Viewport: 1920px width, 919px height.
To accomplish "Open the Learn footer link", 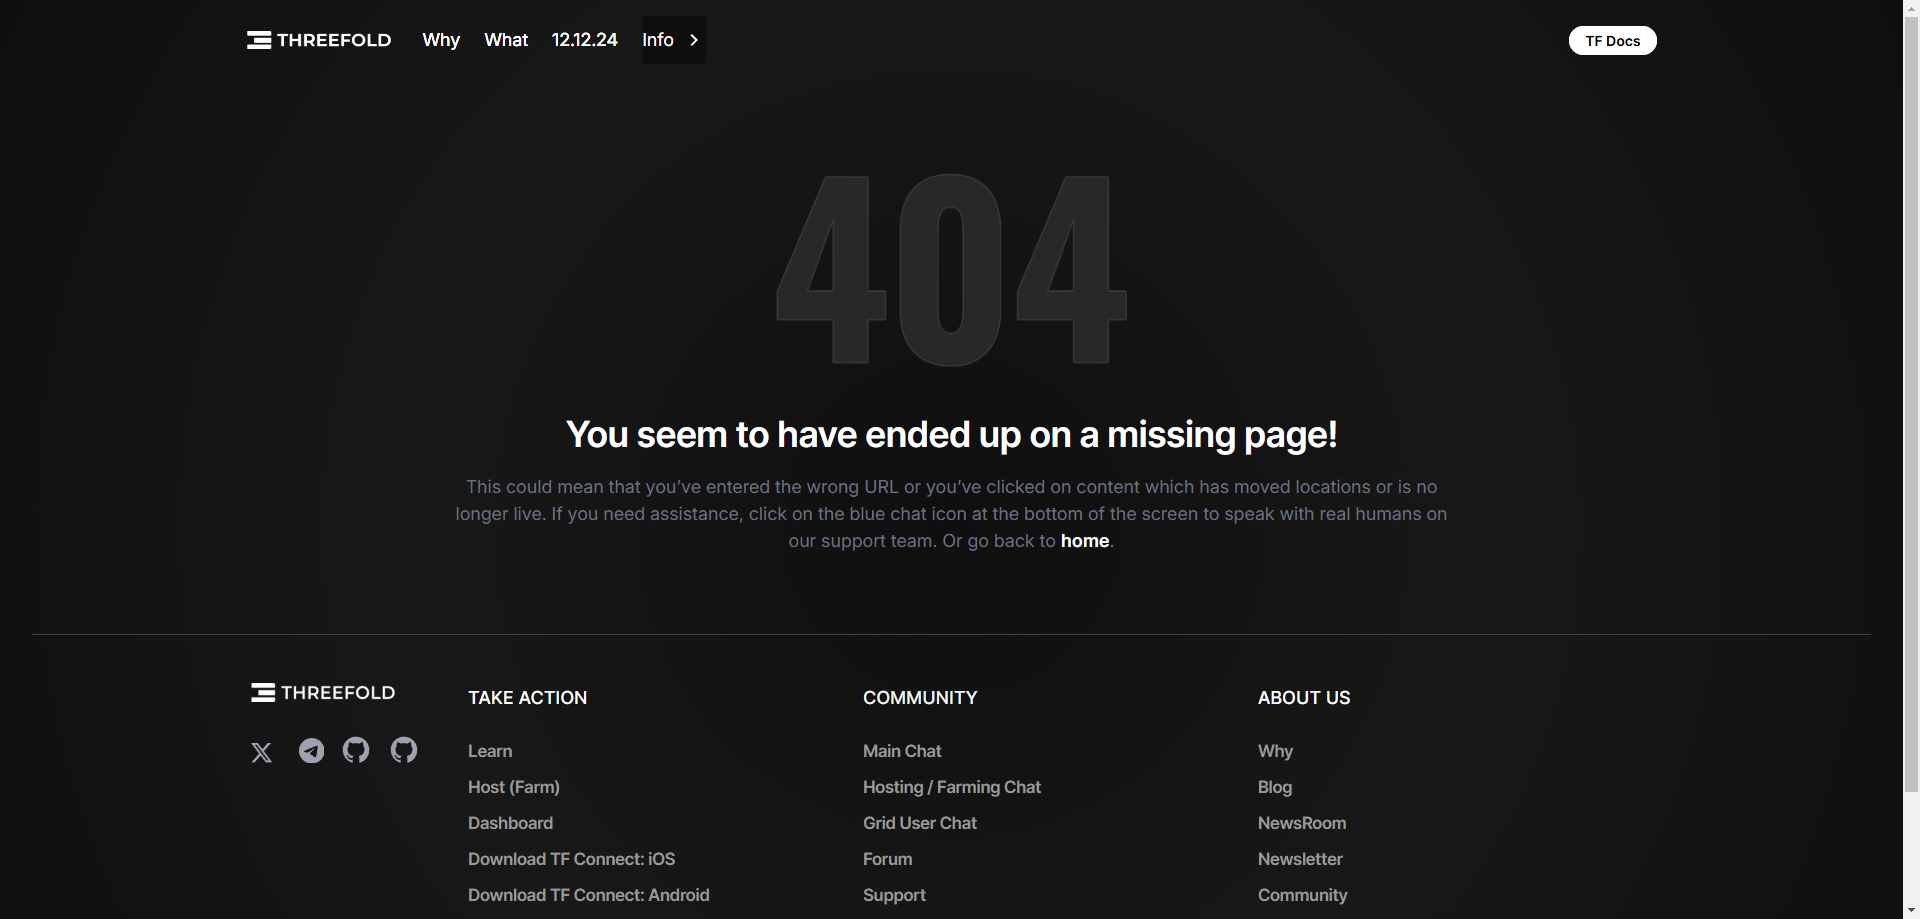I will point(490,751).
